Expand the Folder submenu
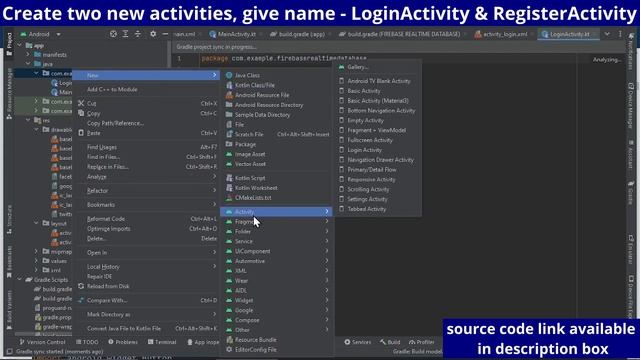 tap(277, 231)
